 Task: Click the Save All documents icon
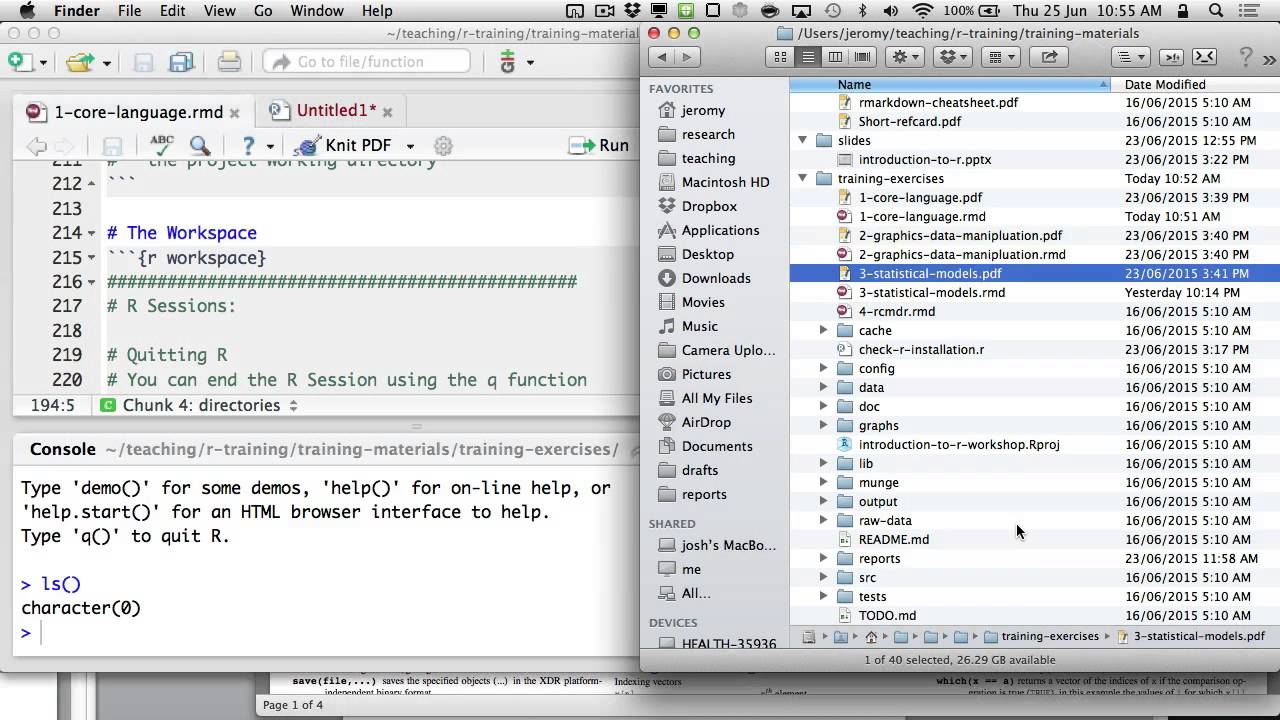pos(181,62)
